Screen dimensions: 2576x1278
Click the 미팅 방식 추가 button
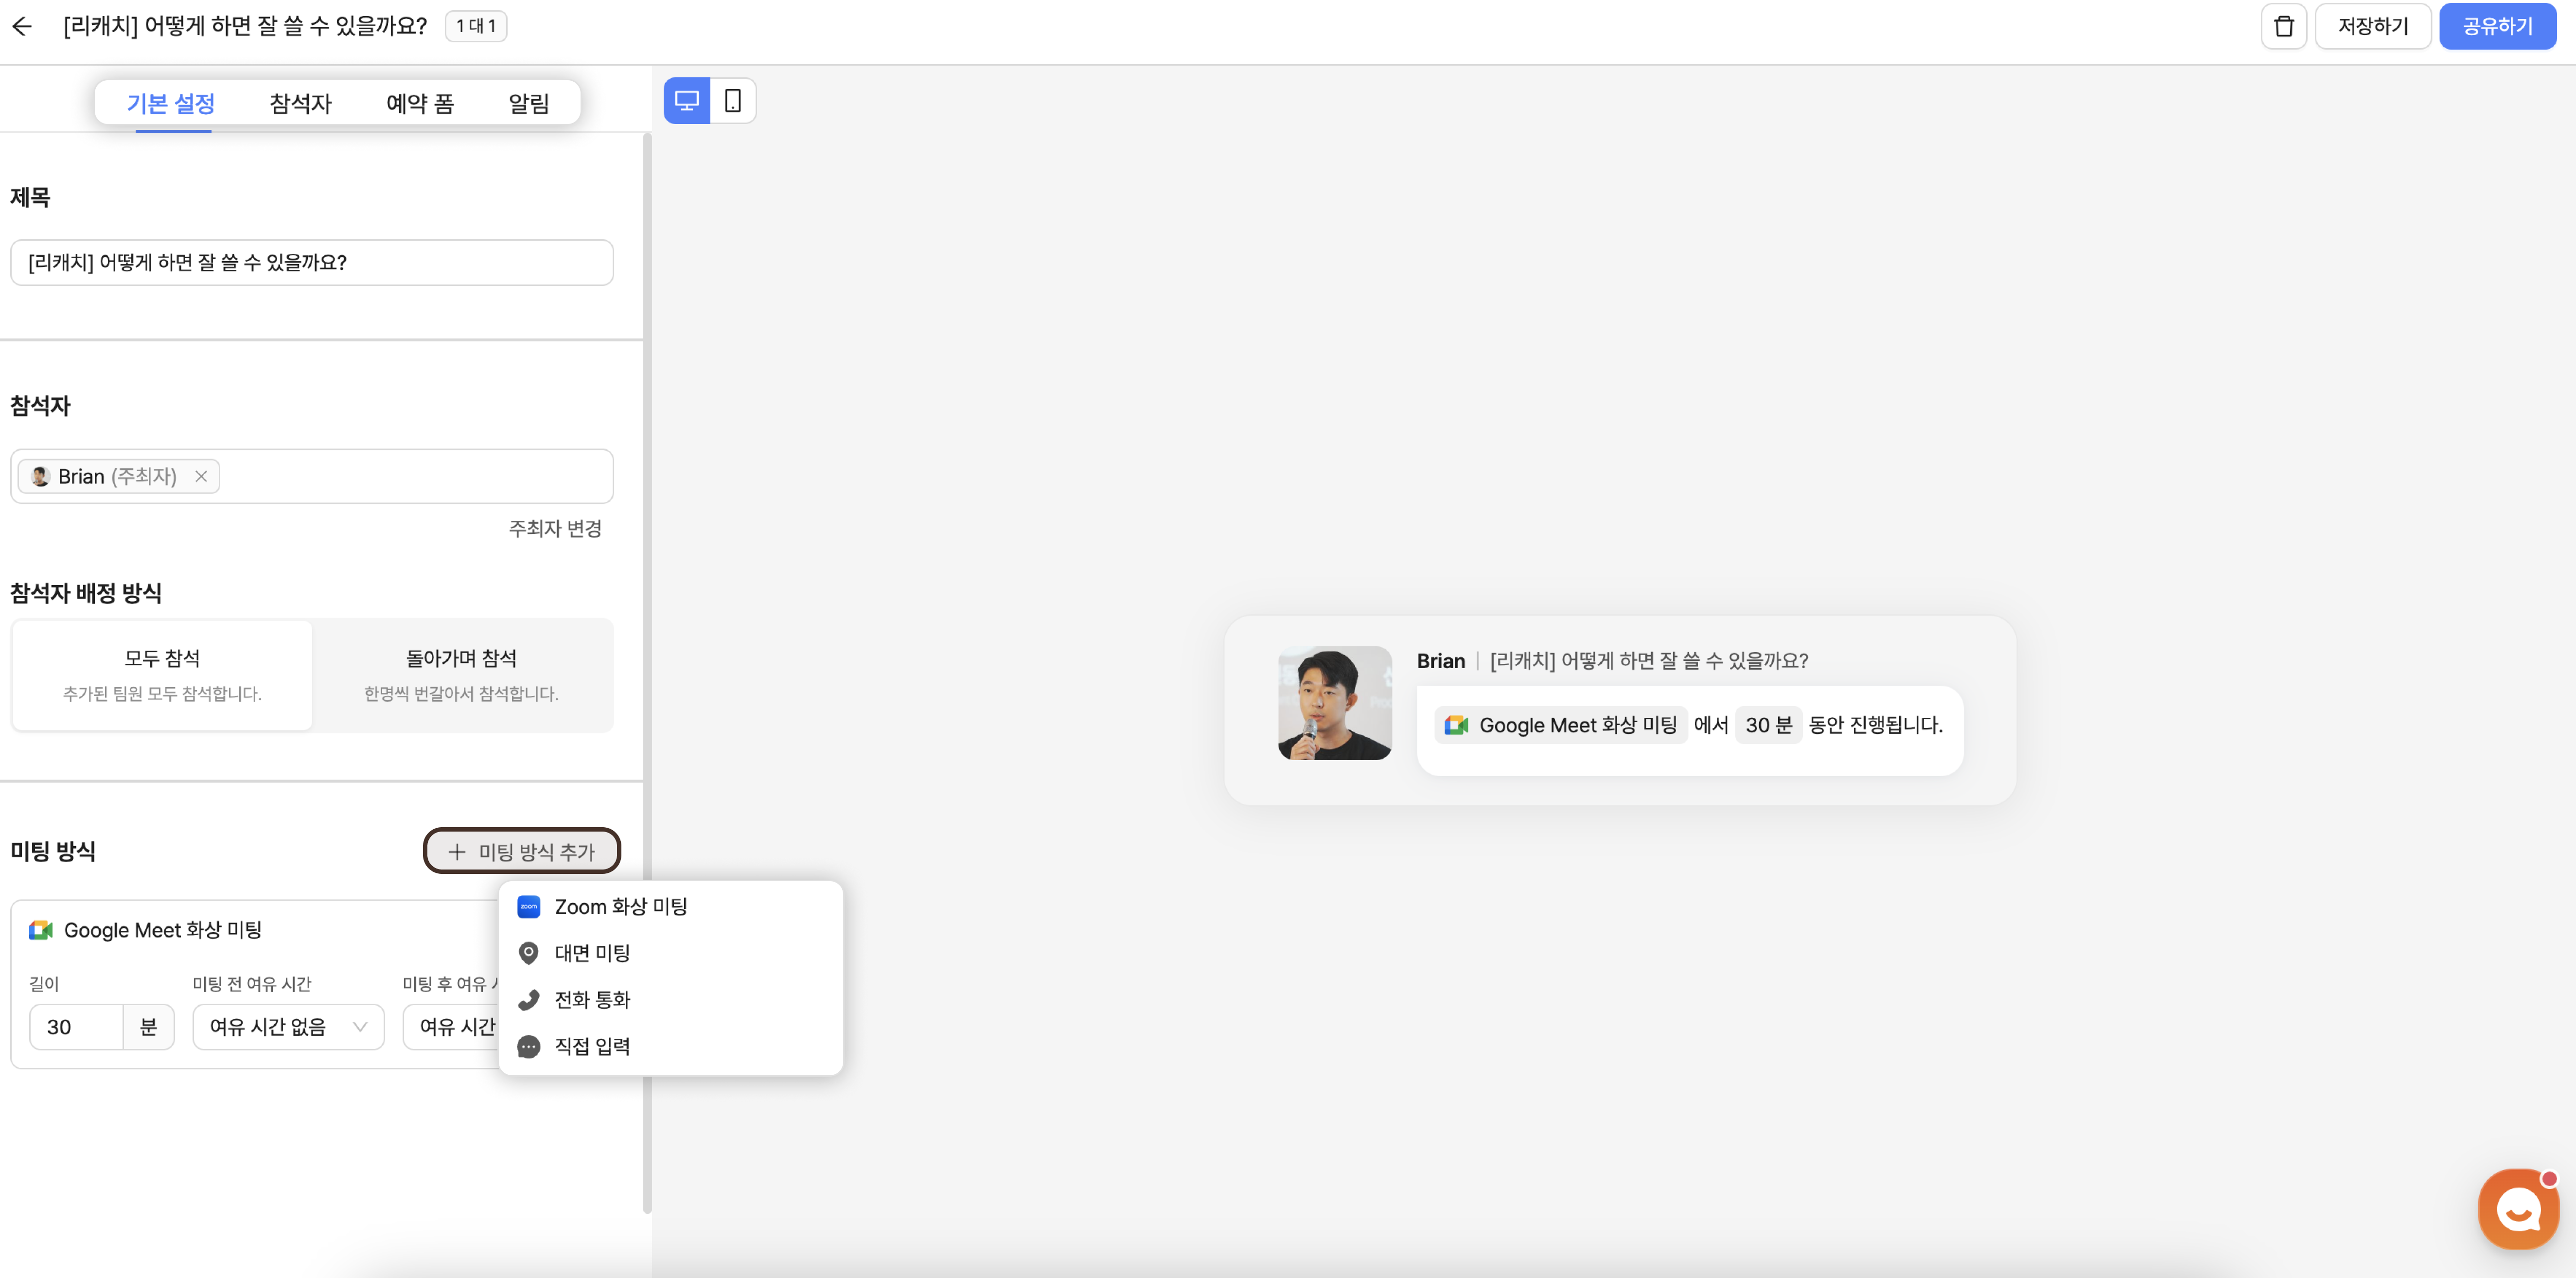pyautogui.click(x=521, y=851)
